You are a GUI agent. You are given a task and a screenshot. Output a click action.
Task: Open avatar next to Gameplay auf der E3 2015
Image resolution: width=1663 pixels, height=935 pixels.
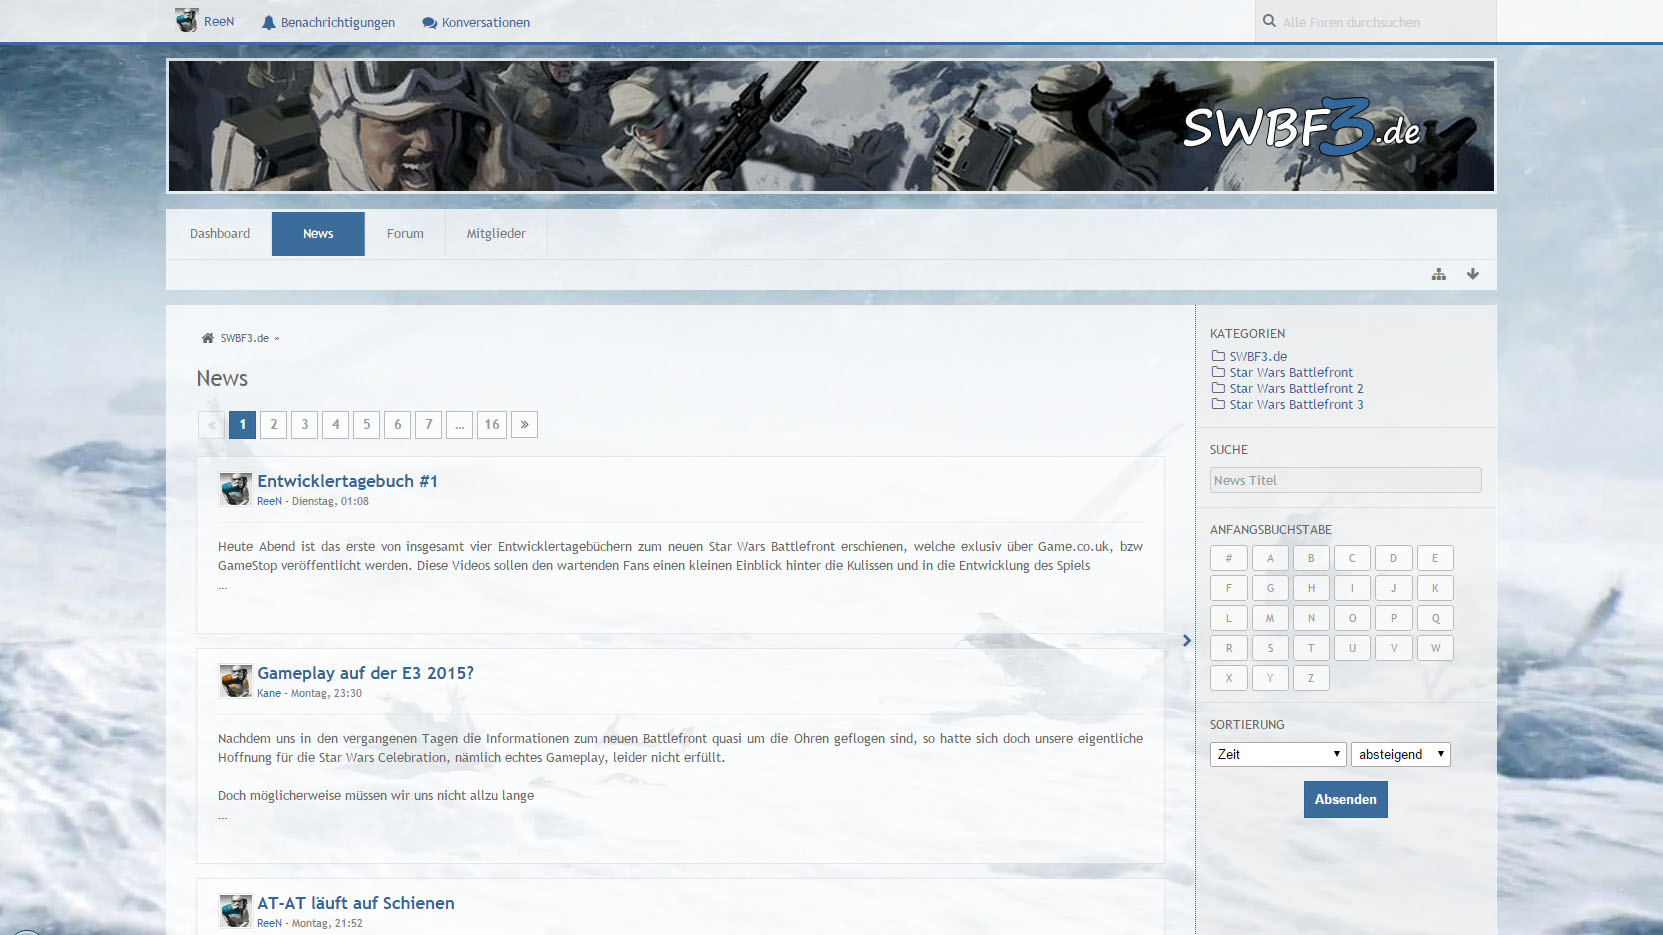[235, 681]
